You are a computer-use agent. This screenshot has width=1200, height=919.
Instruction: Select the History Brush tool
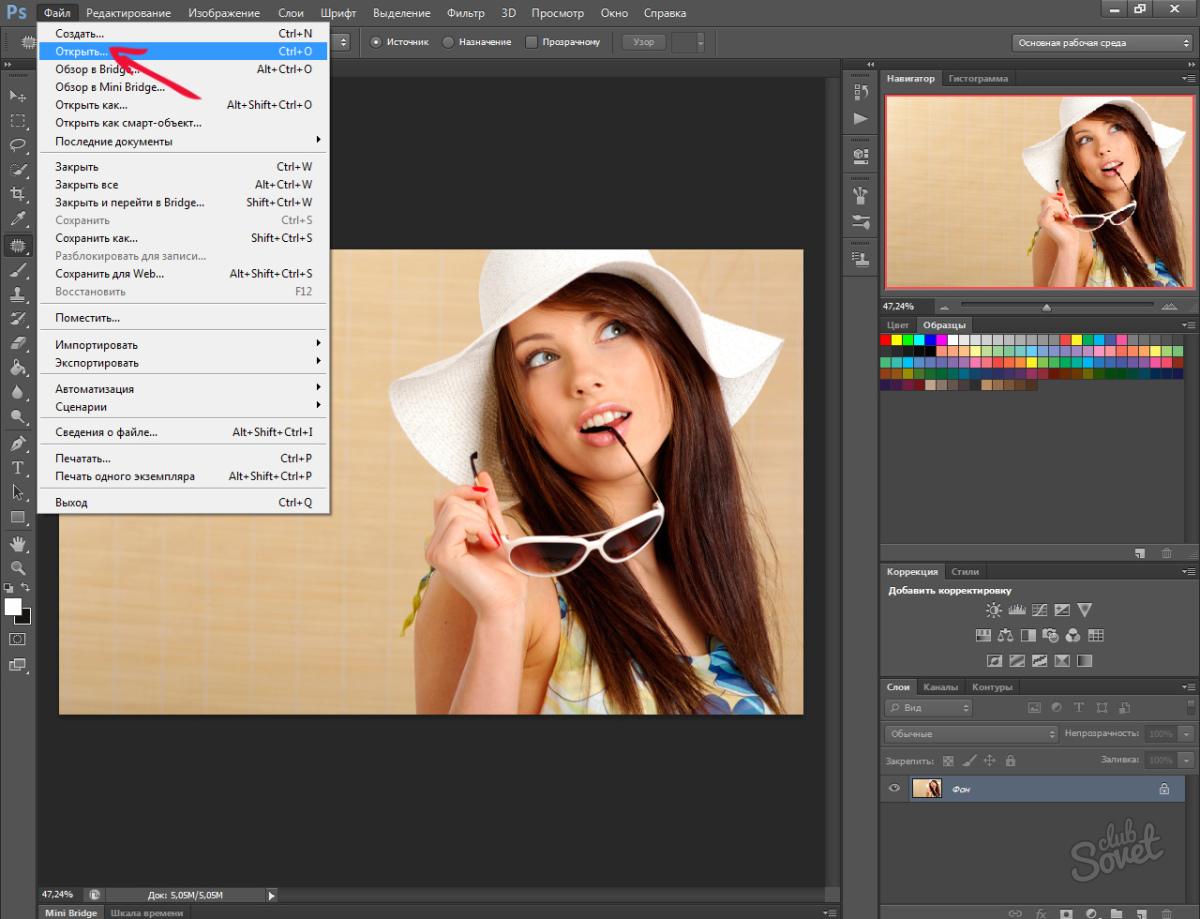tap(17, 319)
